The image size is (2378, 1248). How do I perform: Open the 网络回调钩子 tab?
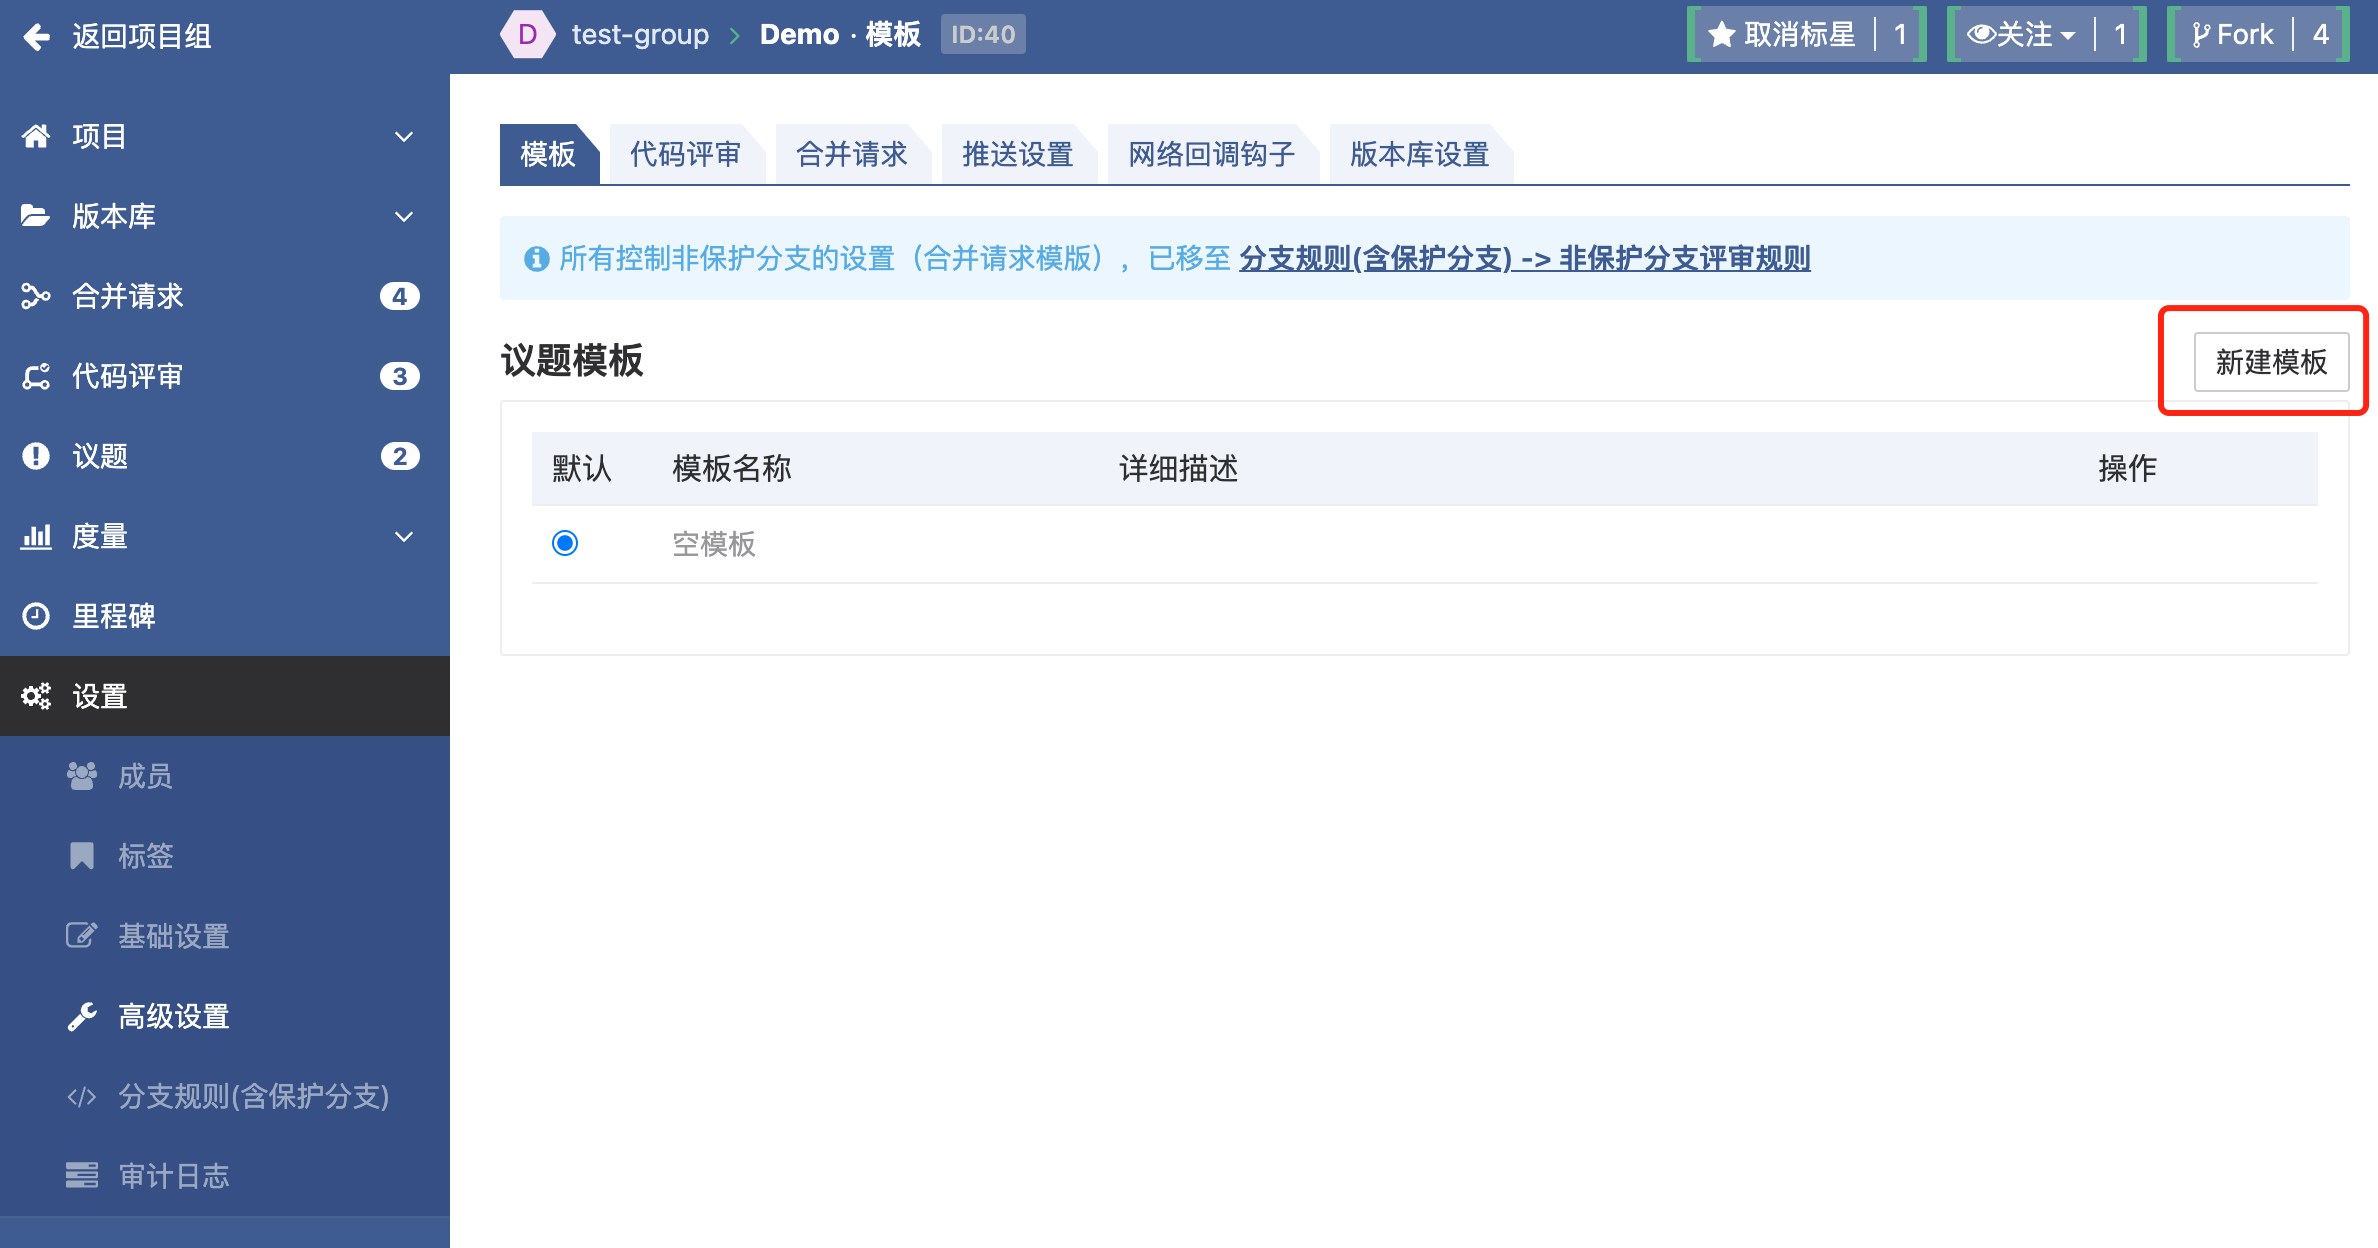click(1211, 154)
